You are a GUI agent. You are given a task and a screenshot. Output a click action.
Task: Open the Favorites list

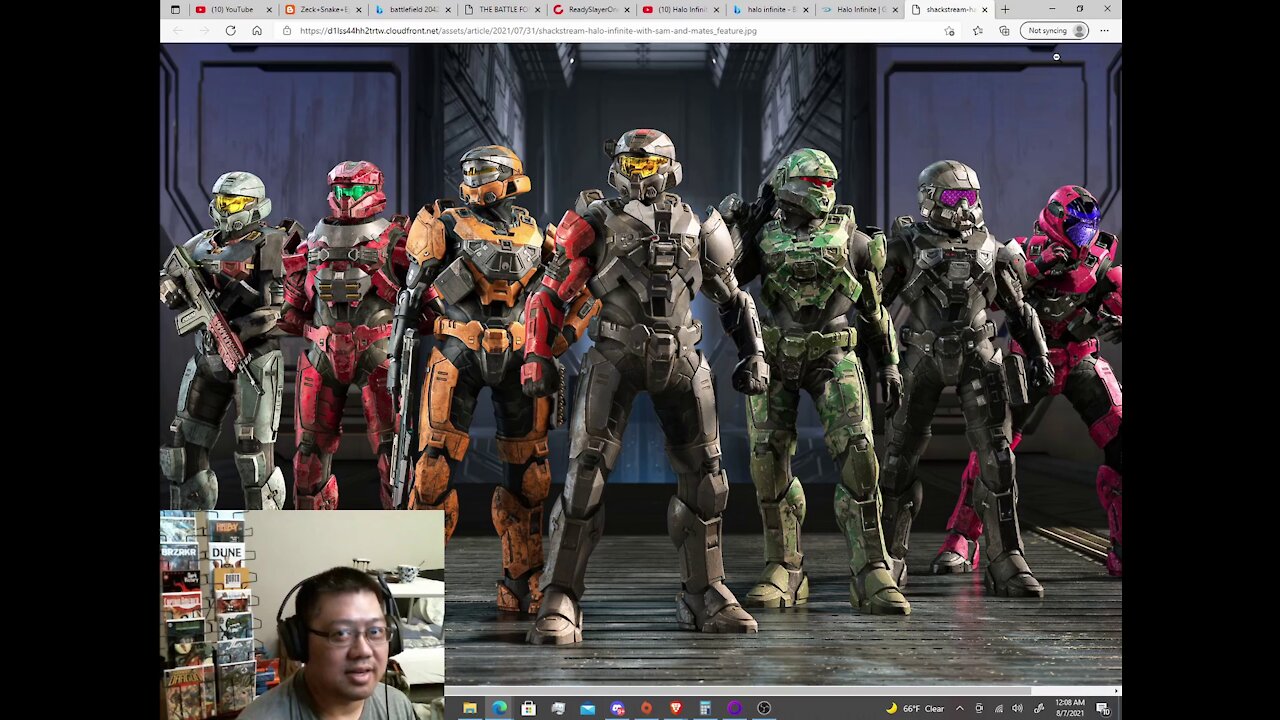point(977,31)
